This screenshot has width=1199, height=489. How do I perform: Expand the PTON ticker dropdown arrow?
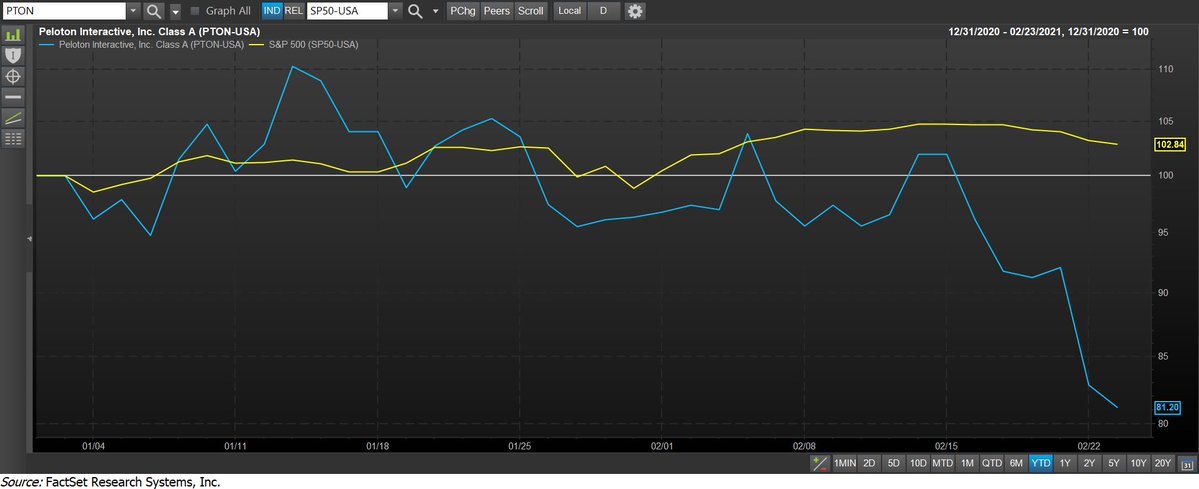tap(133, 11)
